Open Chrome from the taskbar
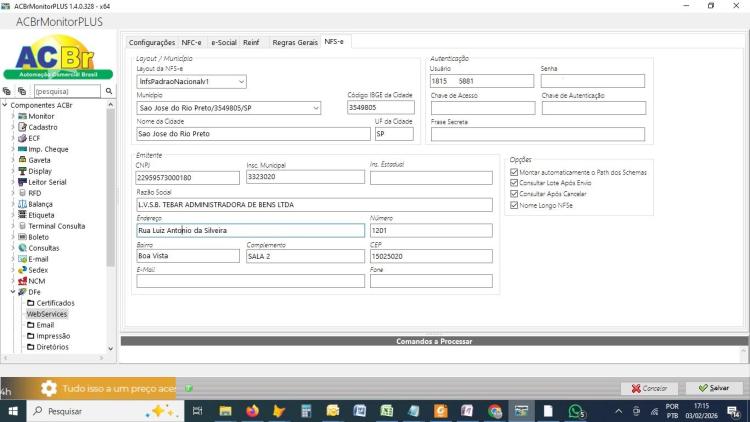This screenshot has width=750, height=422. [495, 411]
